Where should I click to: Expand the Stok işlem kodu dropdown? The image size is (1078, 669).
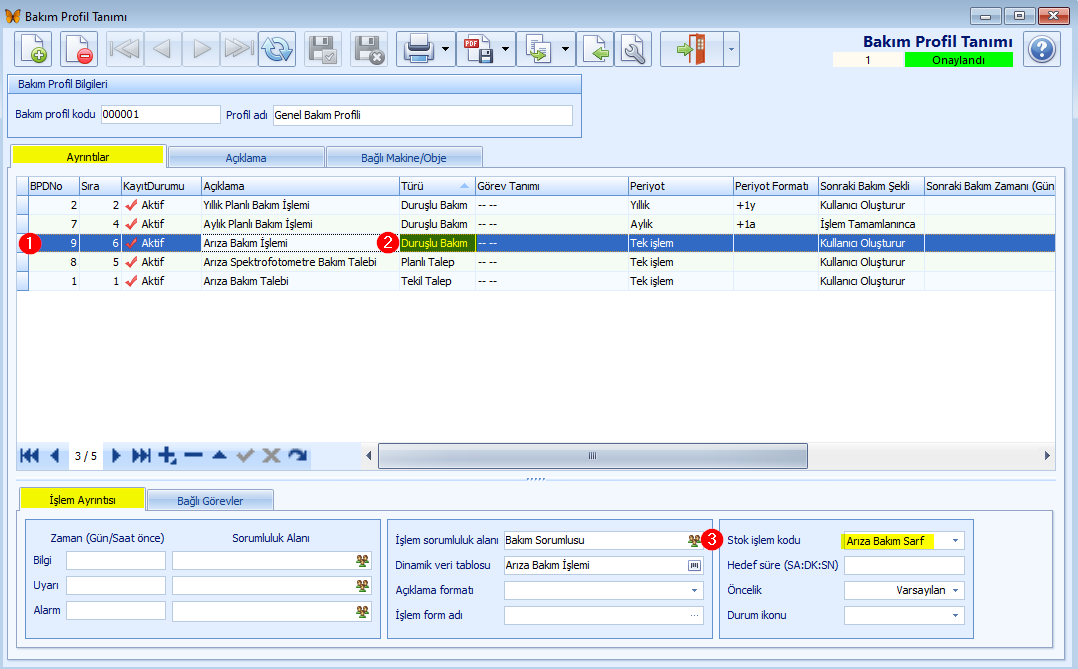tap(955, 540)
